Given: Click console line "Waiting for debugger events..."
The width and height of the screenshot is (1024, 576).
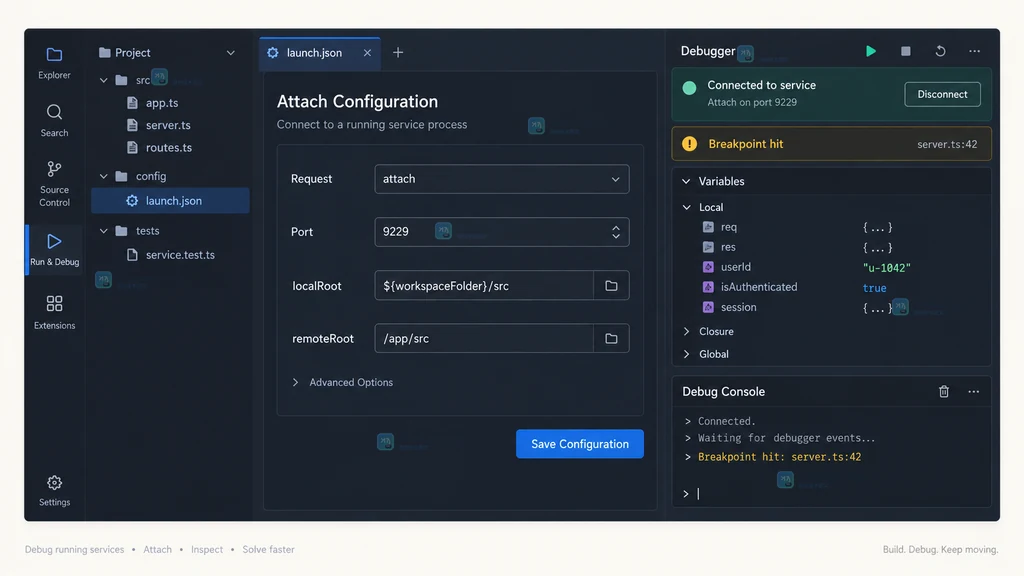Looking at the screenshot, I should tap(786, 438).
